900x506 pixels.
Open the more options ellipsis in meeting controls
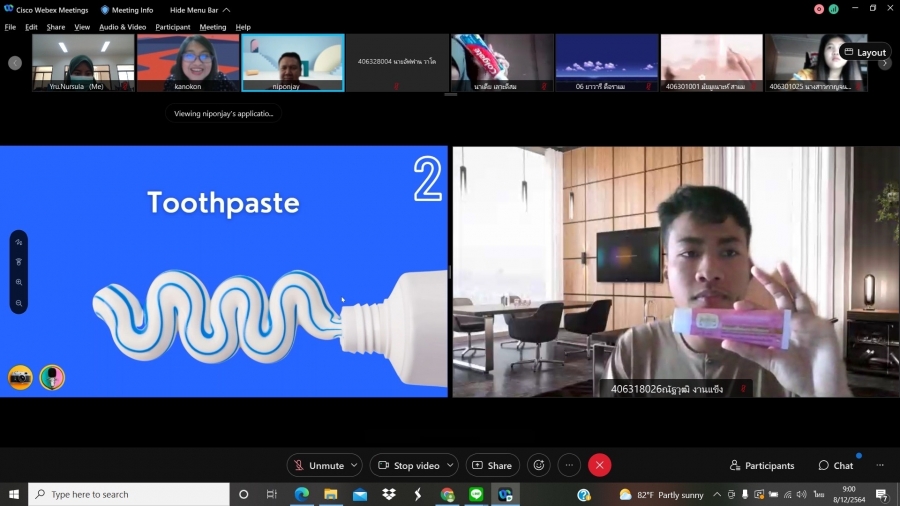point(569,465)
